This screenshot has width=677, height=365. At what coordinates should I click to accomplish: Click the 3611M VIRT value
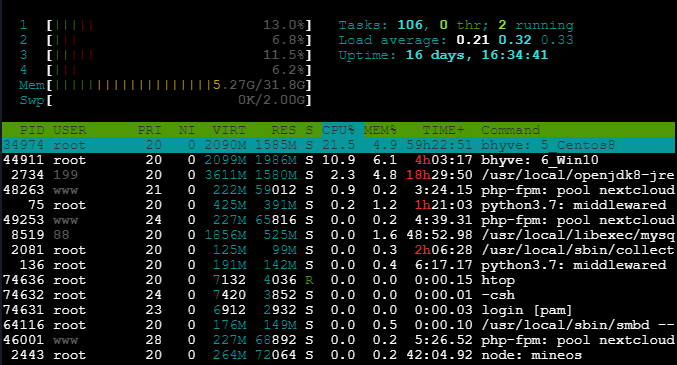click(x=225, y=175)
